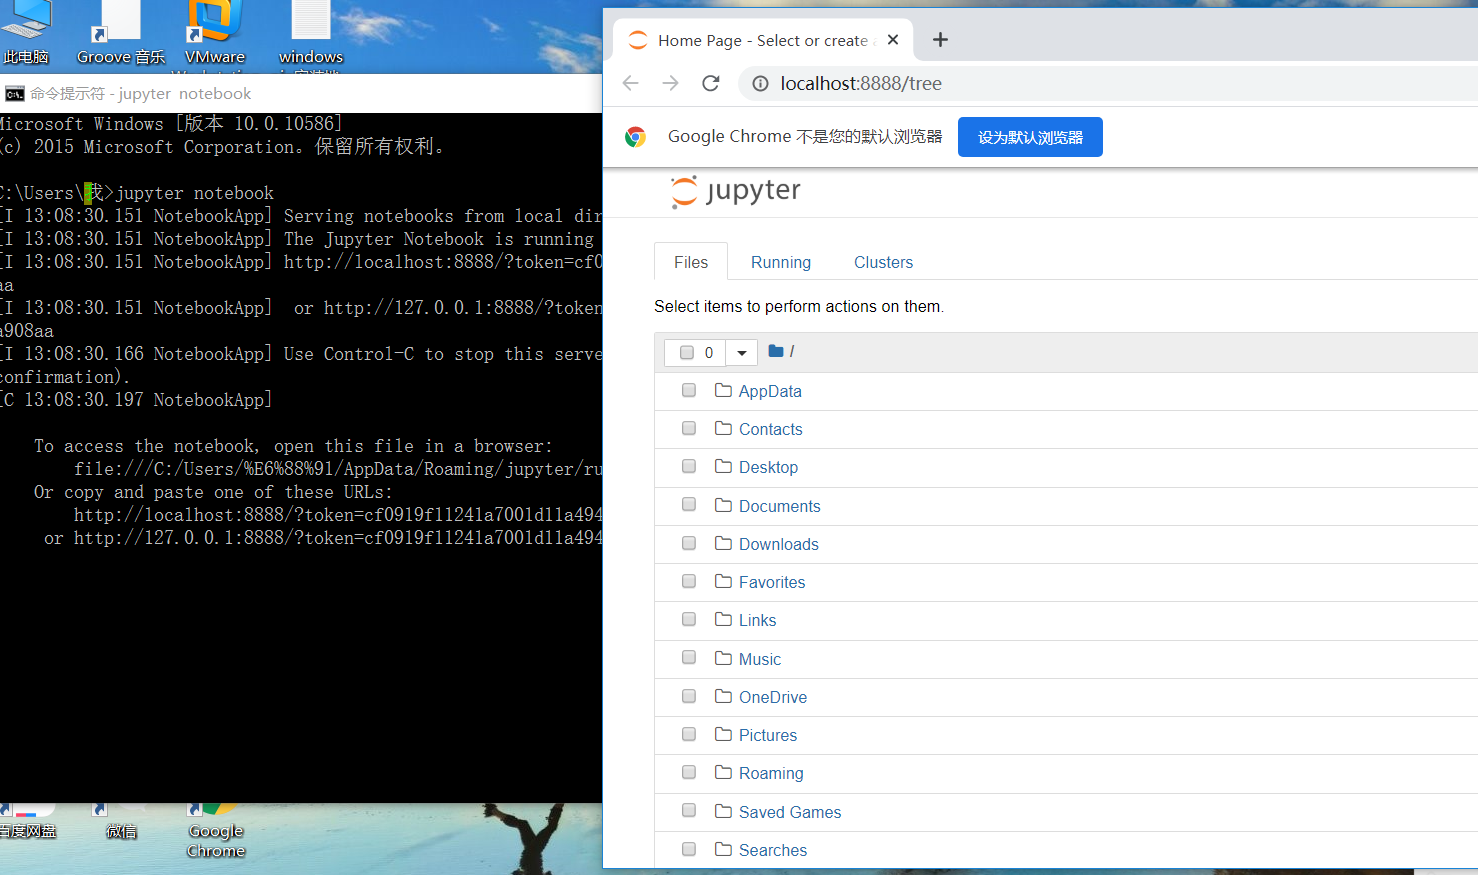Check the checkbox next to Desktop
1478x875 pixels.
[688, 466]
